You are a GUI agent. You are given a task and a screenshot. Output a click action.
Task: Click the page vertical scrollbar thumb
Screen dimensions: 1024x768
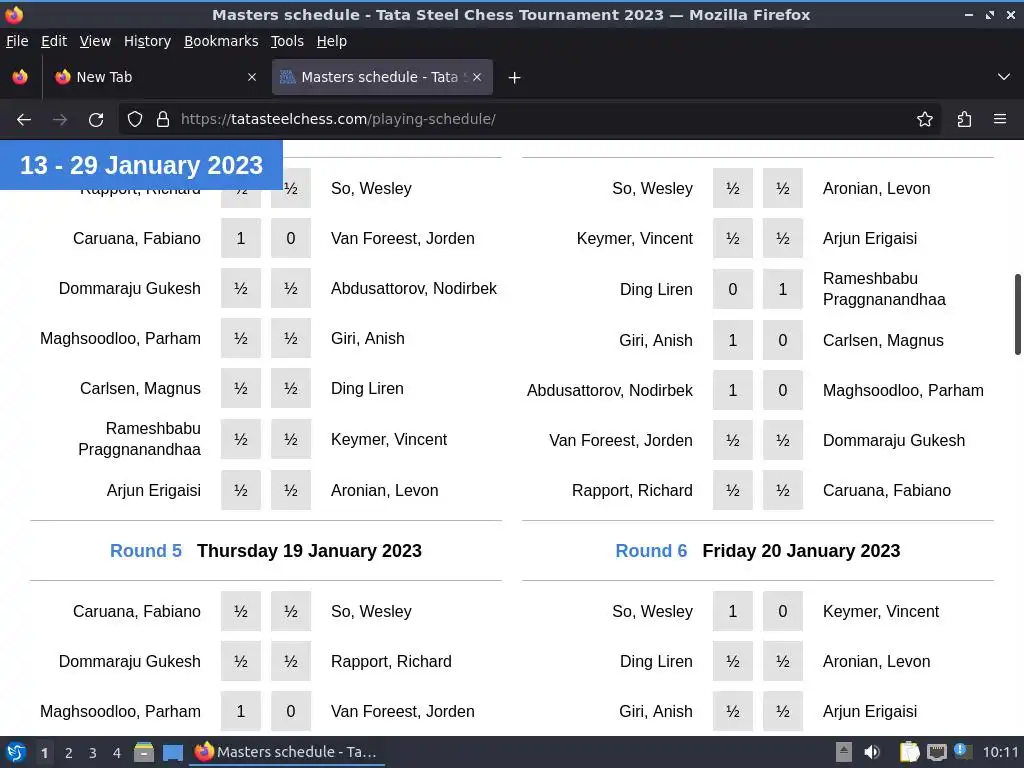(x=1017, y=315)
